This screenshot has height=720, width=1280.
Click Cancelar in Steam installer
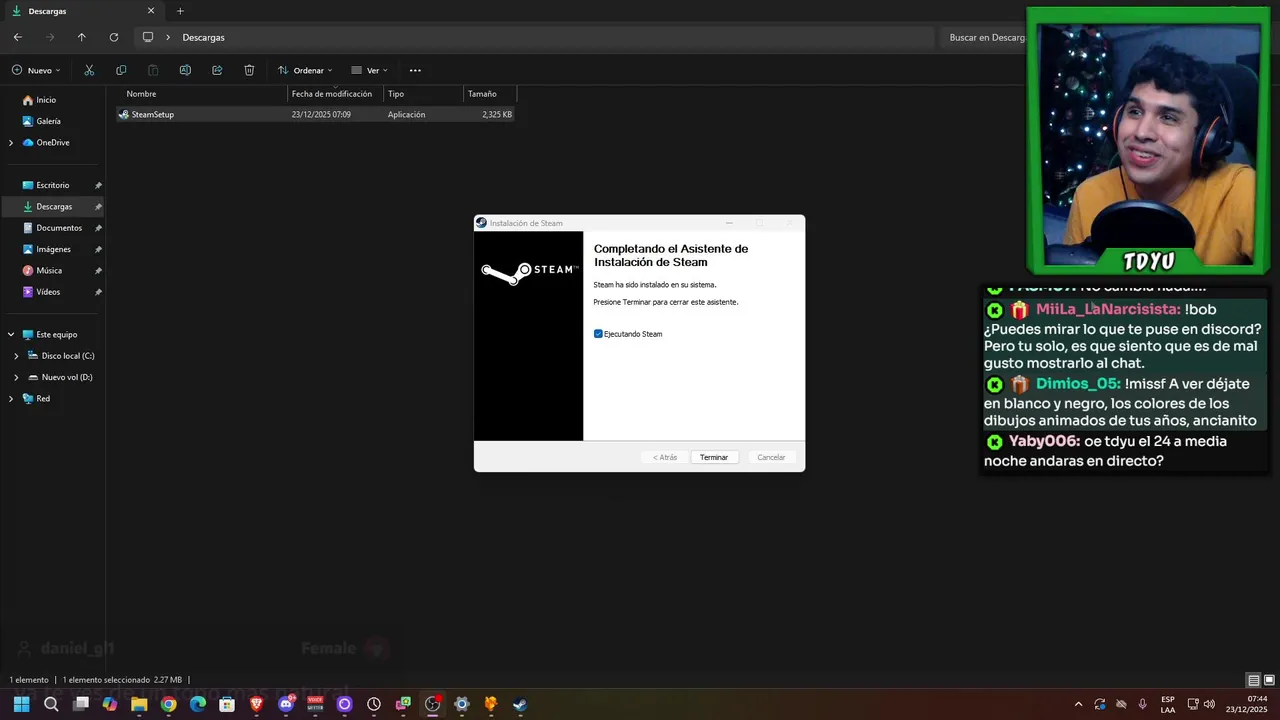pyautogui.click(x=771, y=457)
